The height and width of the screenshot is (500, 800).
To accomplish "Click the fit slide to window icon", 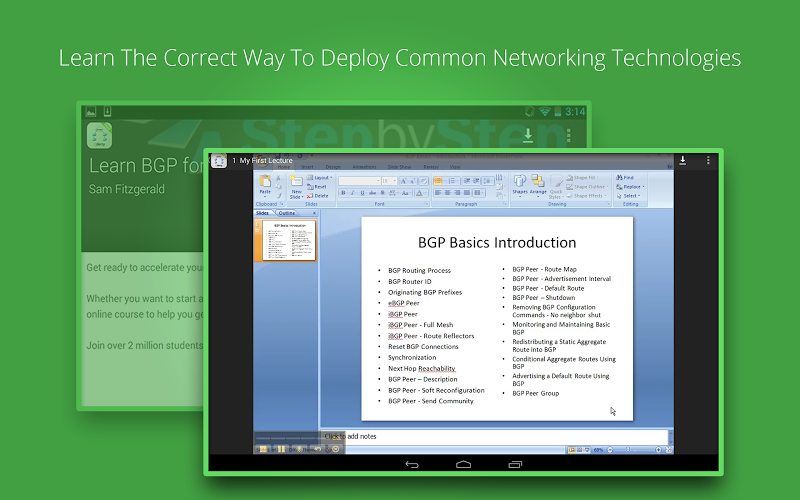I will (668, 449).
